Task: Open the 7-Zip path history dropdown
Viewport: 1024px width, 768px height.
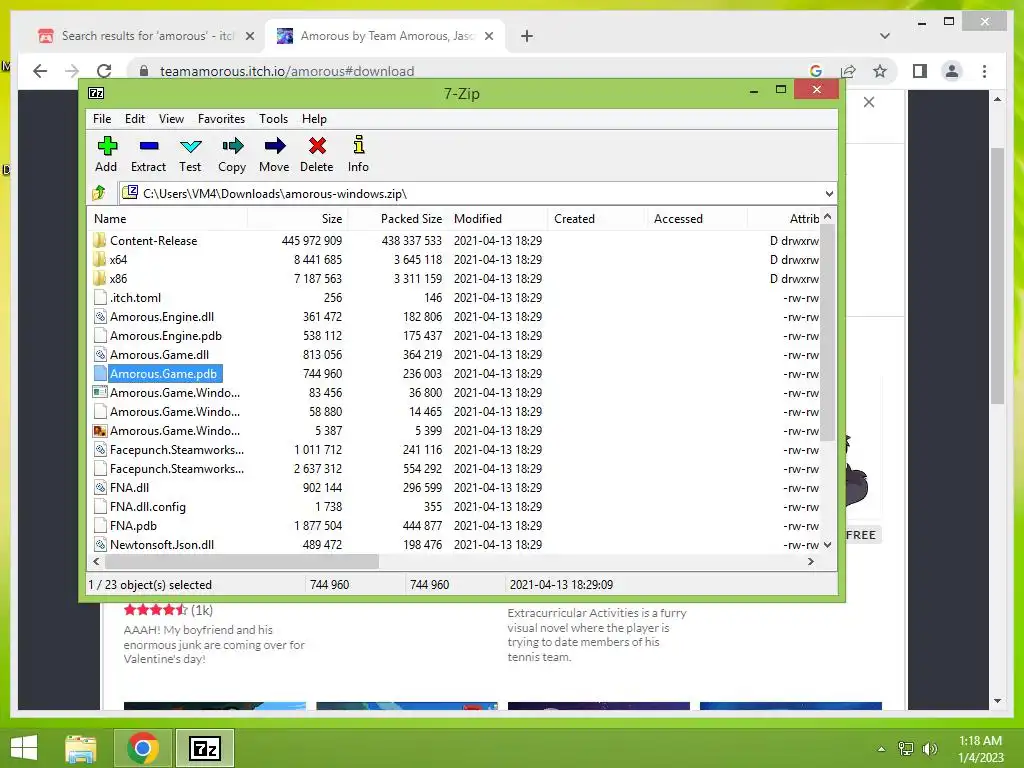Action: pos(829,193)
